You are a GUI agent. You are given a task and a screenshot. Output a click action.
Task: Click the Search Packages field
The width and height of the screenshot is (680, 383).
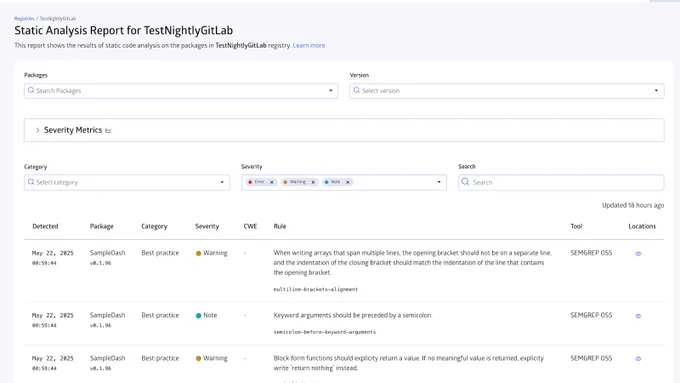coord(181,91)
